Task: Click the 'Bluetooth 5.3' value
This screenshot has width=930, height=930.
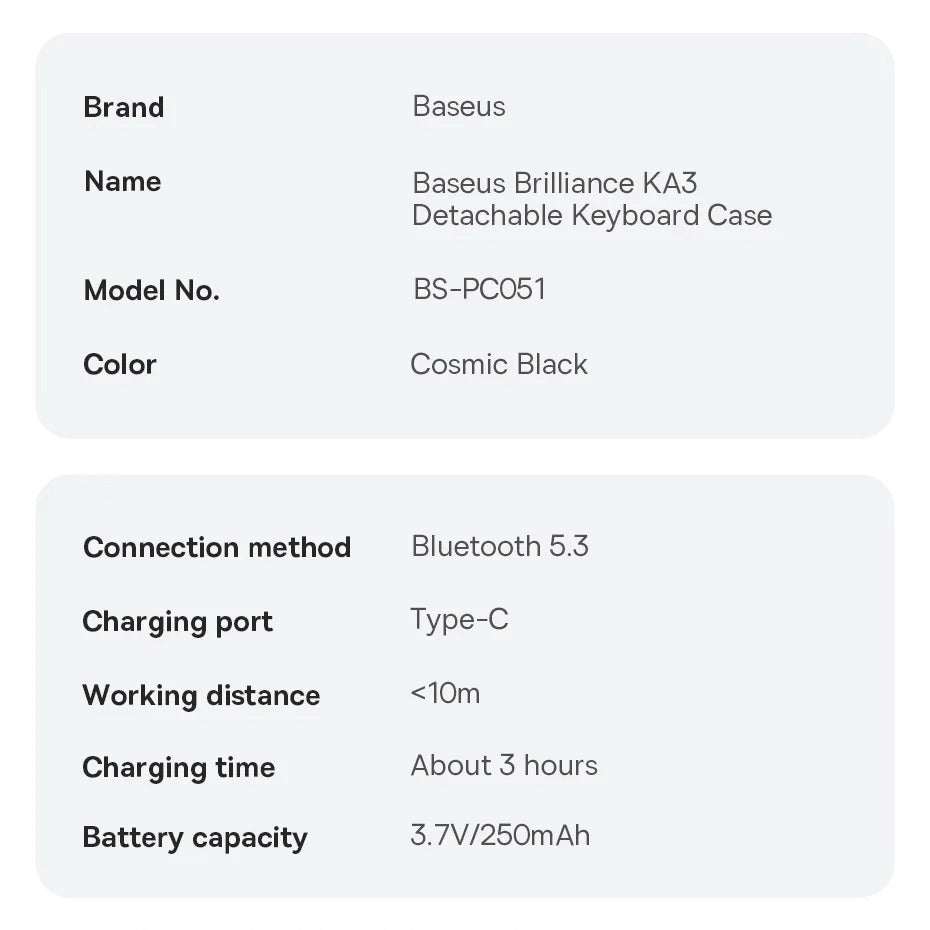Action: (x=500, y=546)
